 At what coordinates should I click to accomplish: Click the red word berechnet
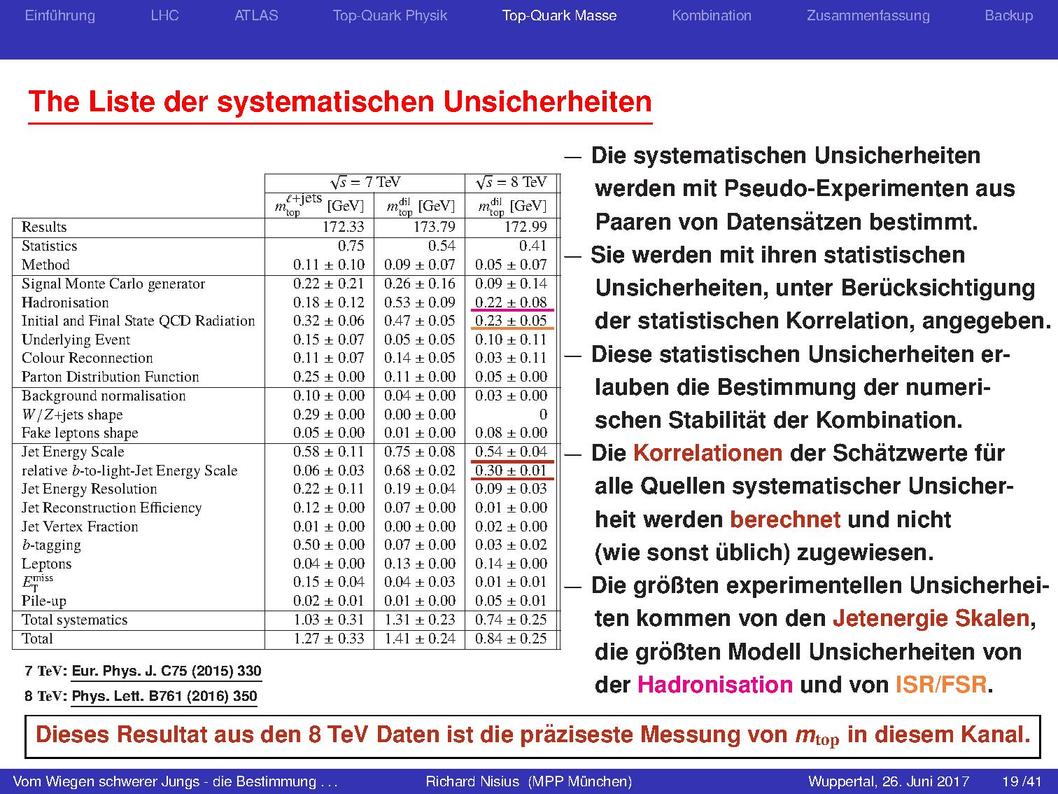(x=785, y=519)
